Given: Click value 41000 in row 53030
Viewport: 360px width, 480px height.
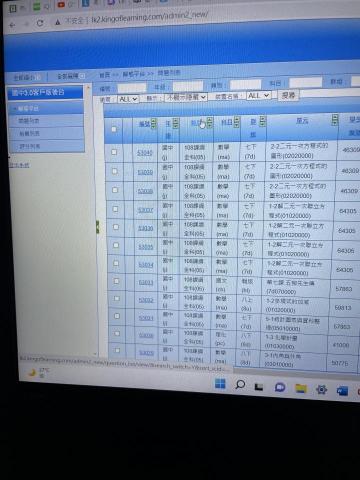Looking at the screenshot, I should click(x=341, y=345).
